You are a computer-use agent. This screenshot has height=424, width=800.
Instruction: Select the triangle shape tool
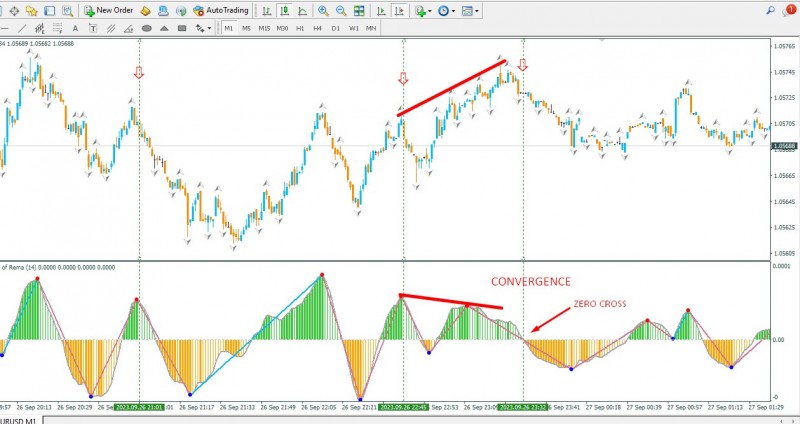164,29
